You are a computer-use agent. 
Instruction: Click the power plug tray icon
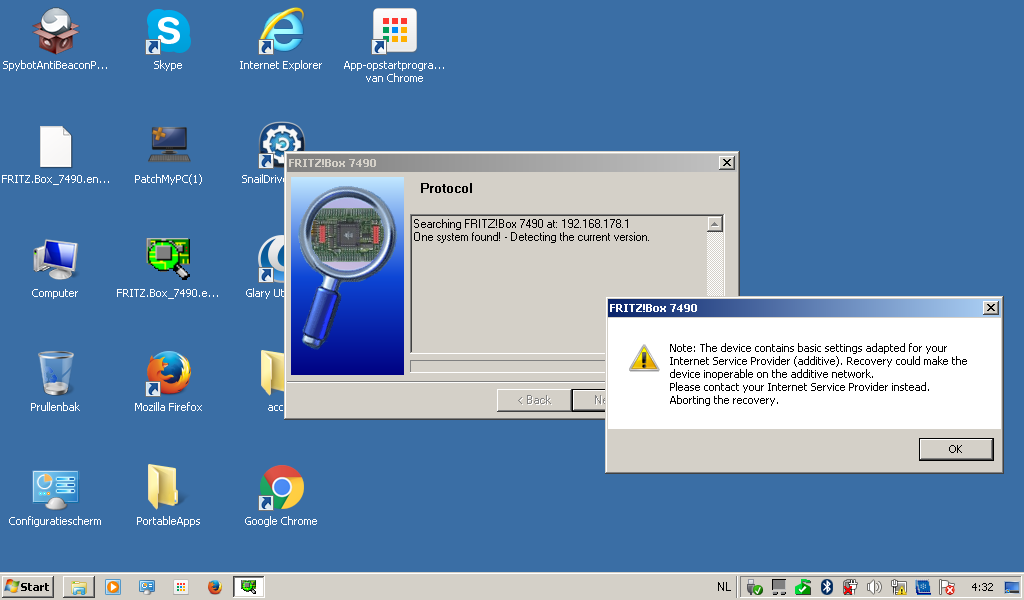coord(850,587)
